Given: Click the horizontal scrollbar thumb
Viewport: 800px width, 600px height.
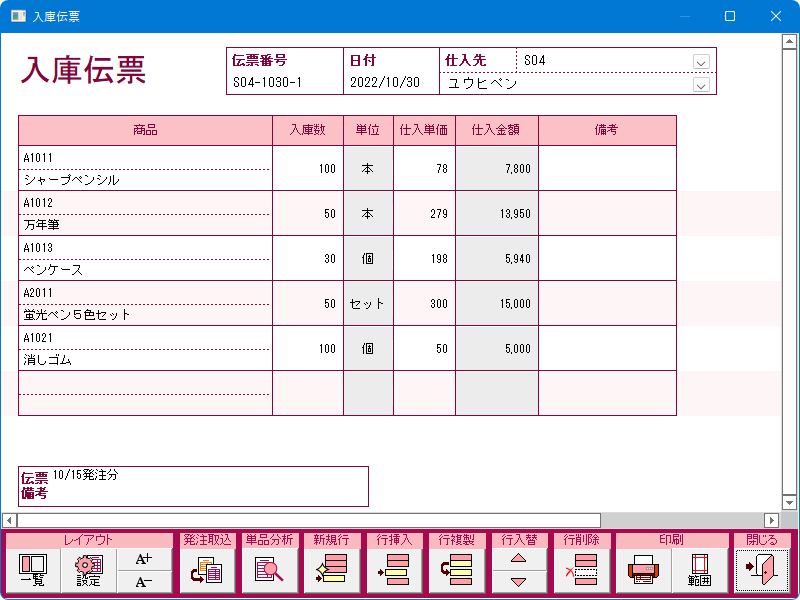Looking at the screenshot, I should pyautogui.click(x=309, y=520).
